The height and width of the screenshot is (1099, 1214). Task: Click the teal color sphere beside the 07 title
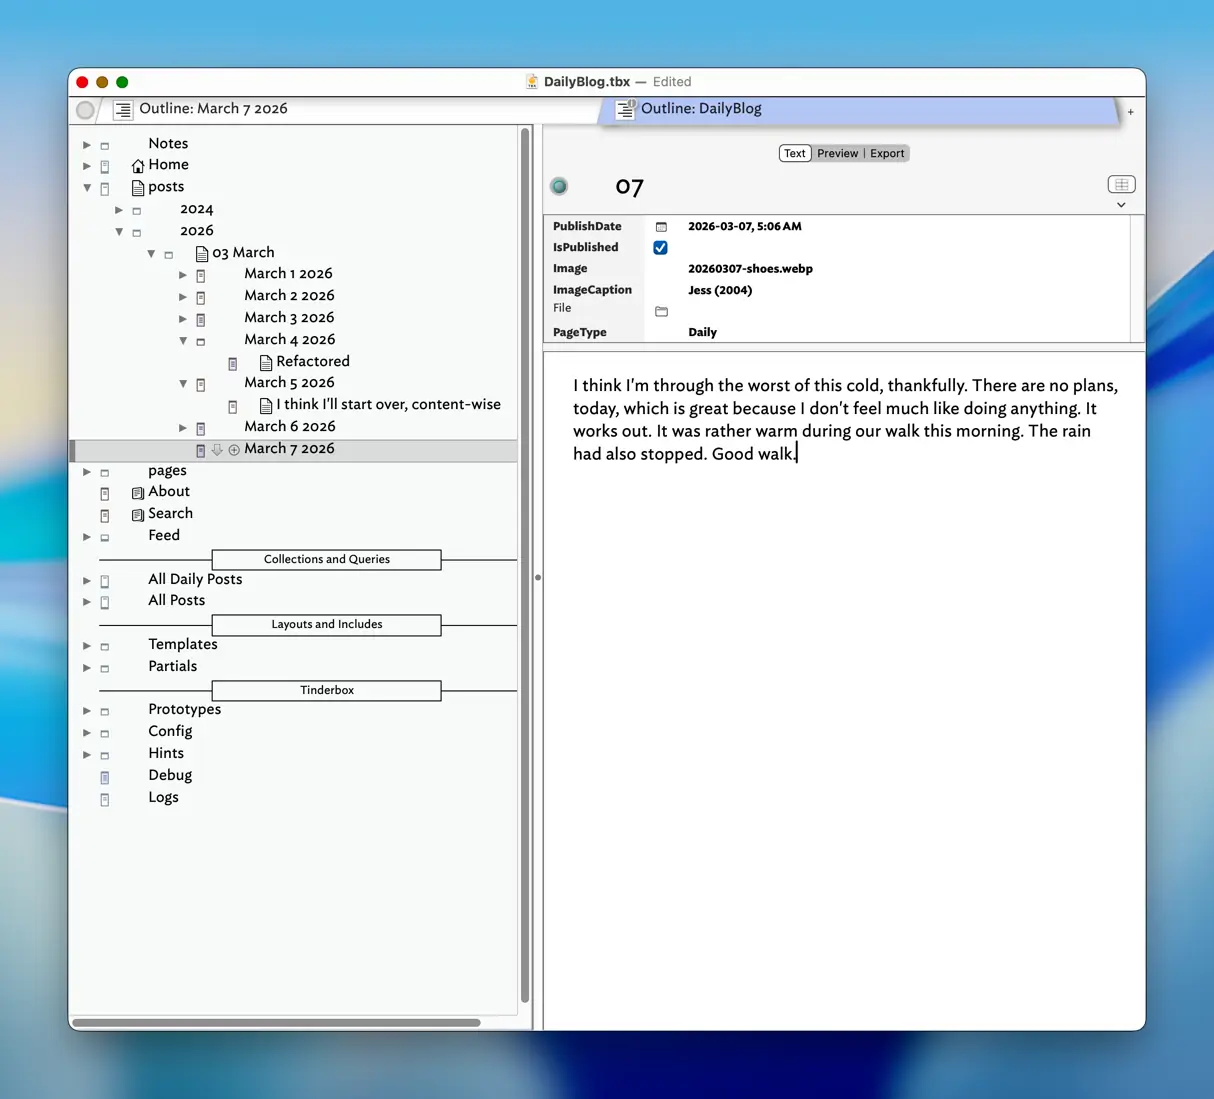(559, 186)
